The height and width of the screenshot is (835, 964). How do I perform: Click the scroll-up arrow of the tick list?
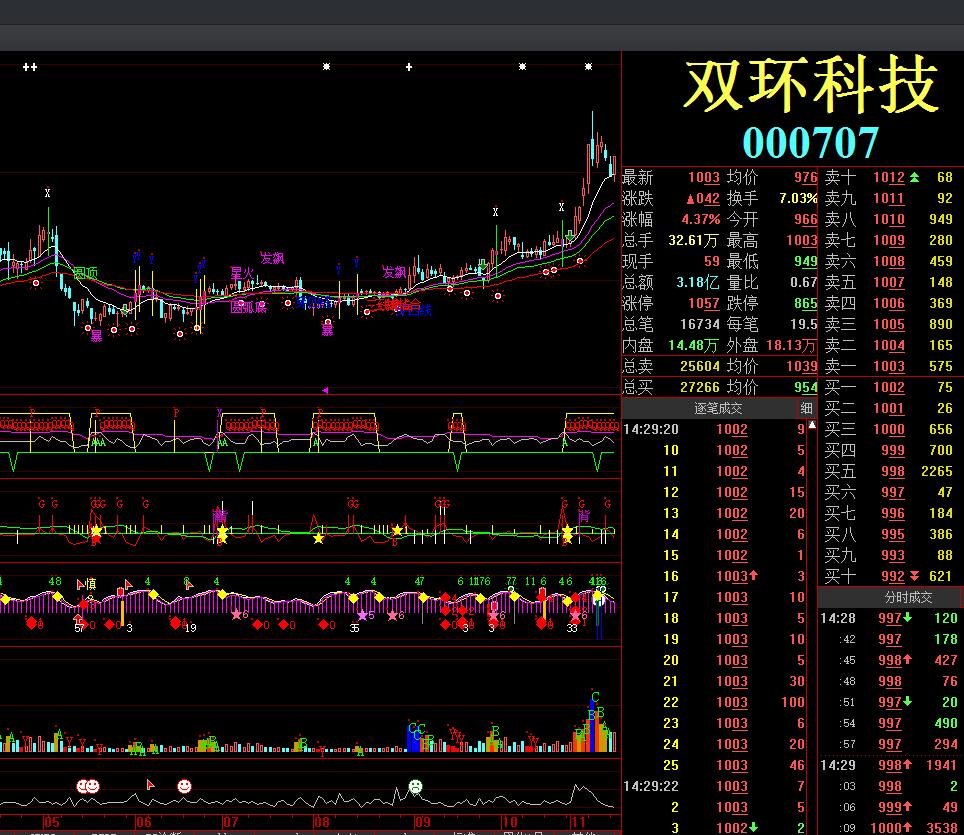(x=812, y=425)
